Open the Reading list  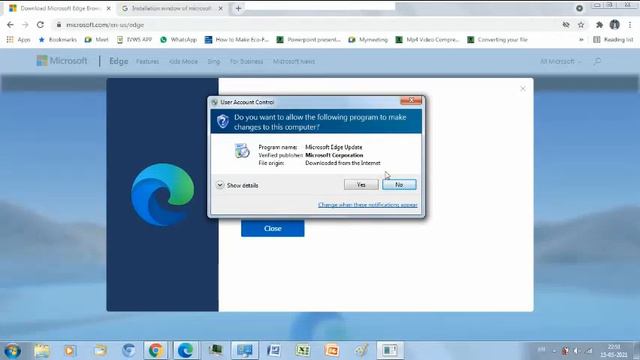[x=613, y=40]
